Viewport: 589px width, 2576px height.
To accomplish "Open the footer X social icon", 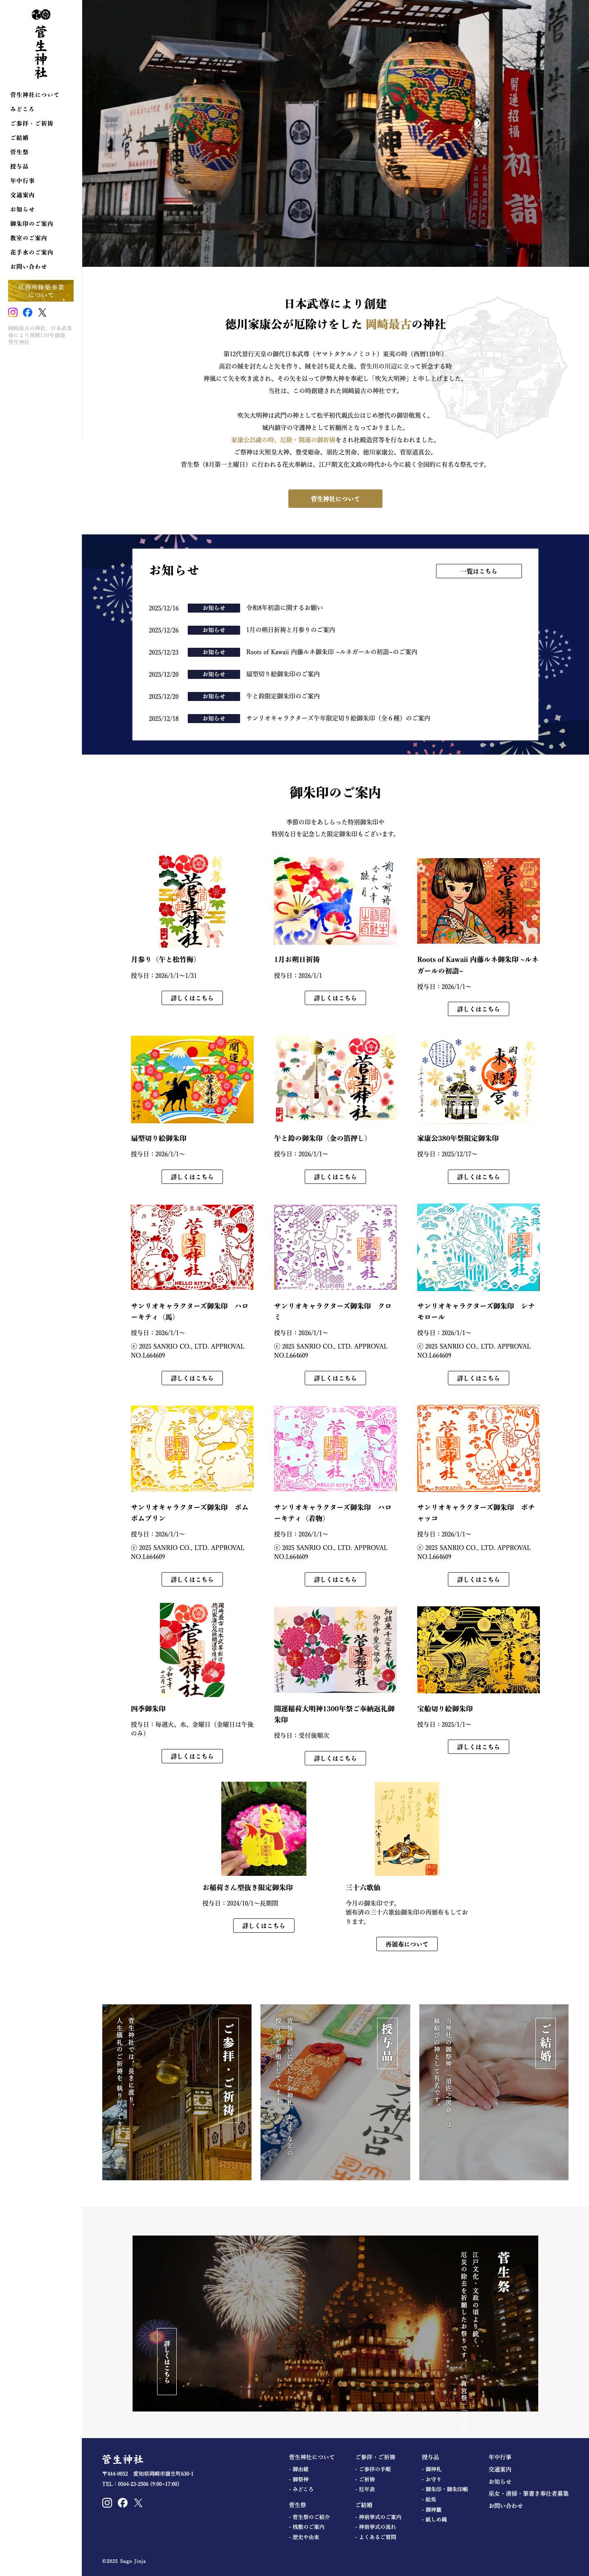I will (x=138, y=2503).
